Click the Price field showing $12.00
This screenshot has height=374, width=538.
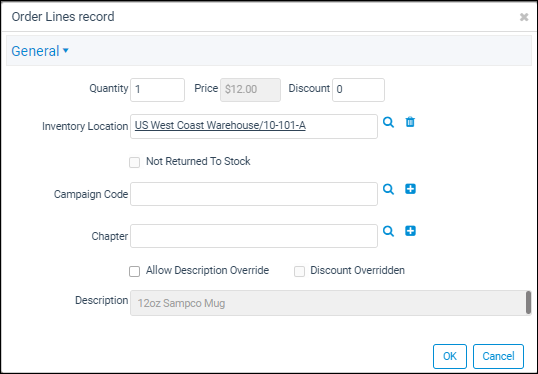click(250, 90)
